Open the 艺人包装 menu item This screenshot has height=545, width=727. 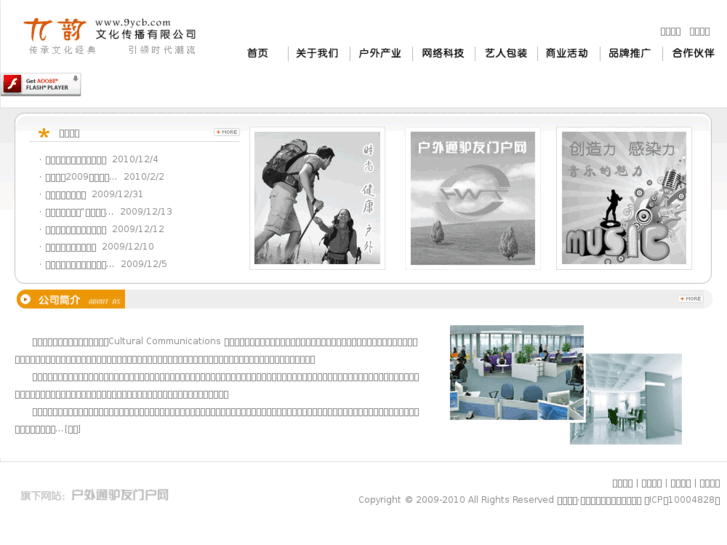506,53
